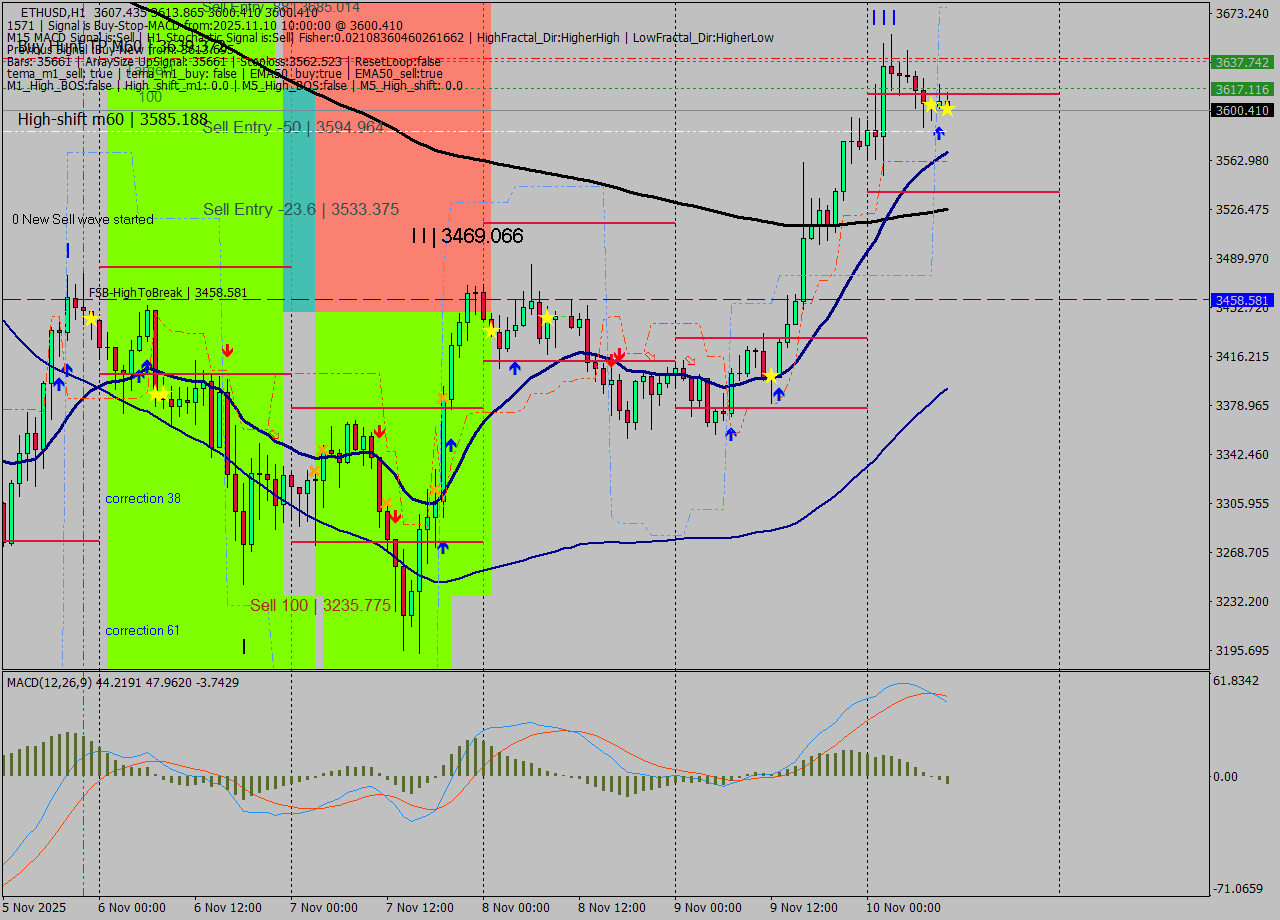This screenshot has width=1280, height=920.
Task: Select the 'FSB-HighToBreak | 3458.581' label
Action: [x=167, y=293]
